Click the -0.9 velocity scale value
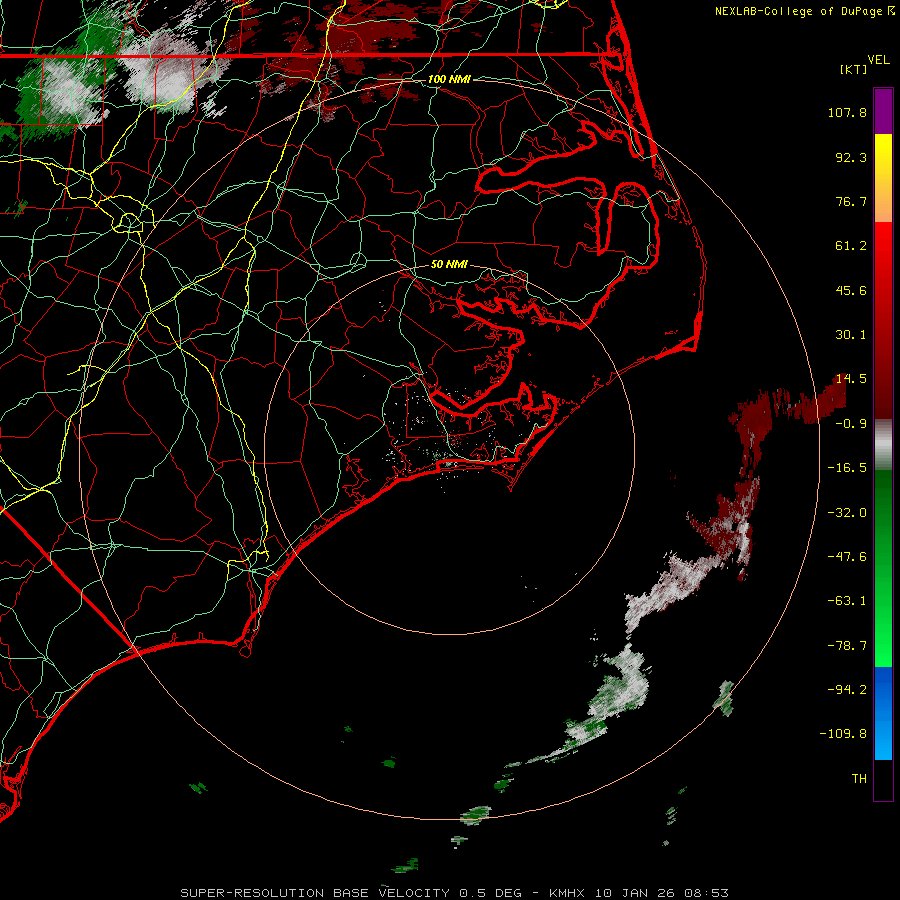900x900 pixels. 851,424
